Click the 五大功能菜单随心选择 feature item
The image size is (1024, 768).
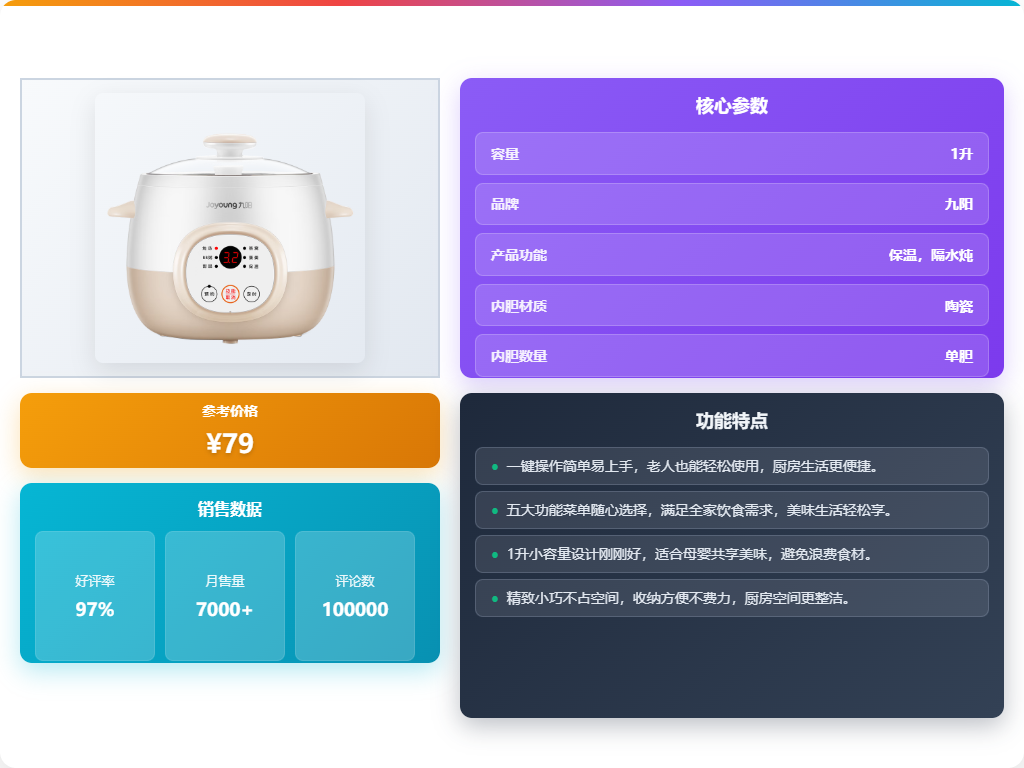point(731,510)
